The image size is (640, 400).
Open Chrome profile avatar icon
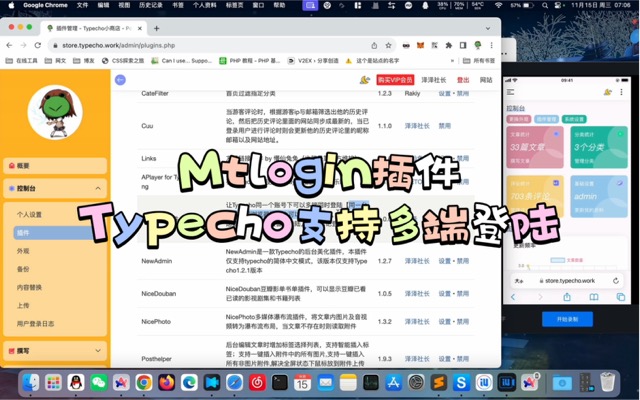(477, 45)
